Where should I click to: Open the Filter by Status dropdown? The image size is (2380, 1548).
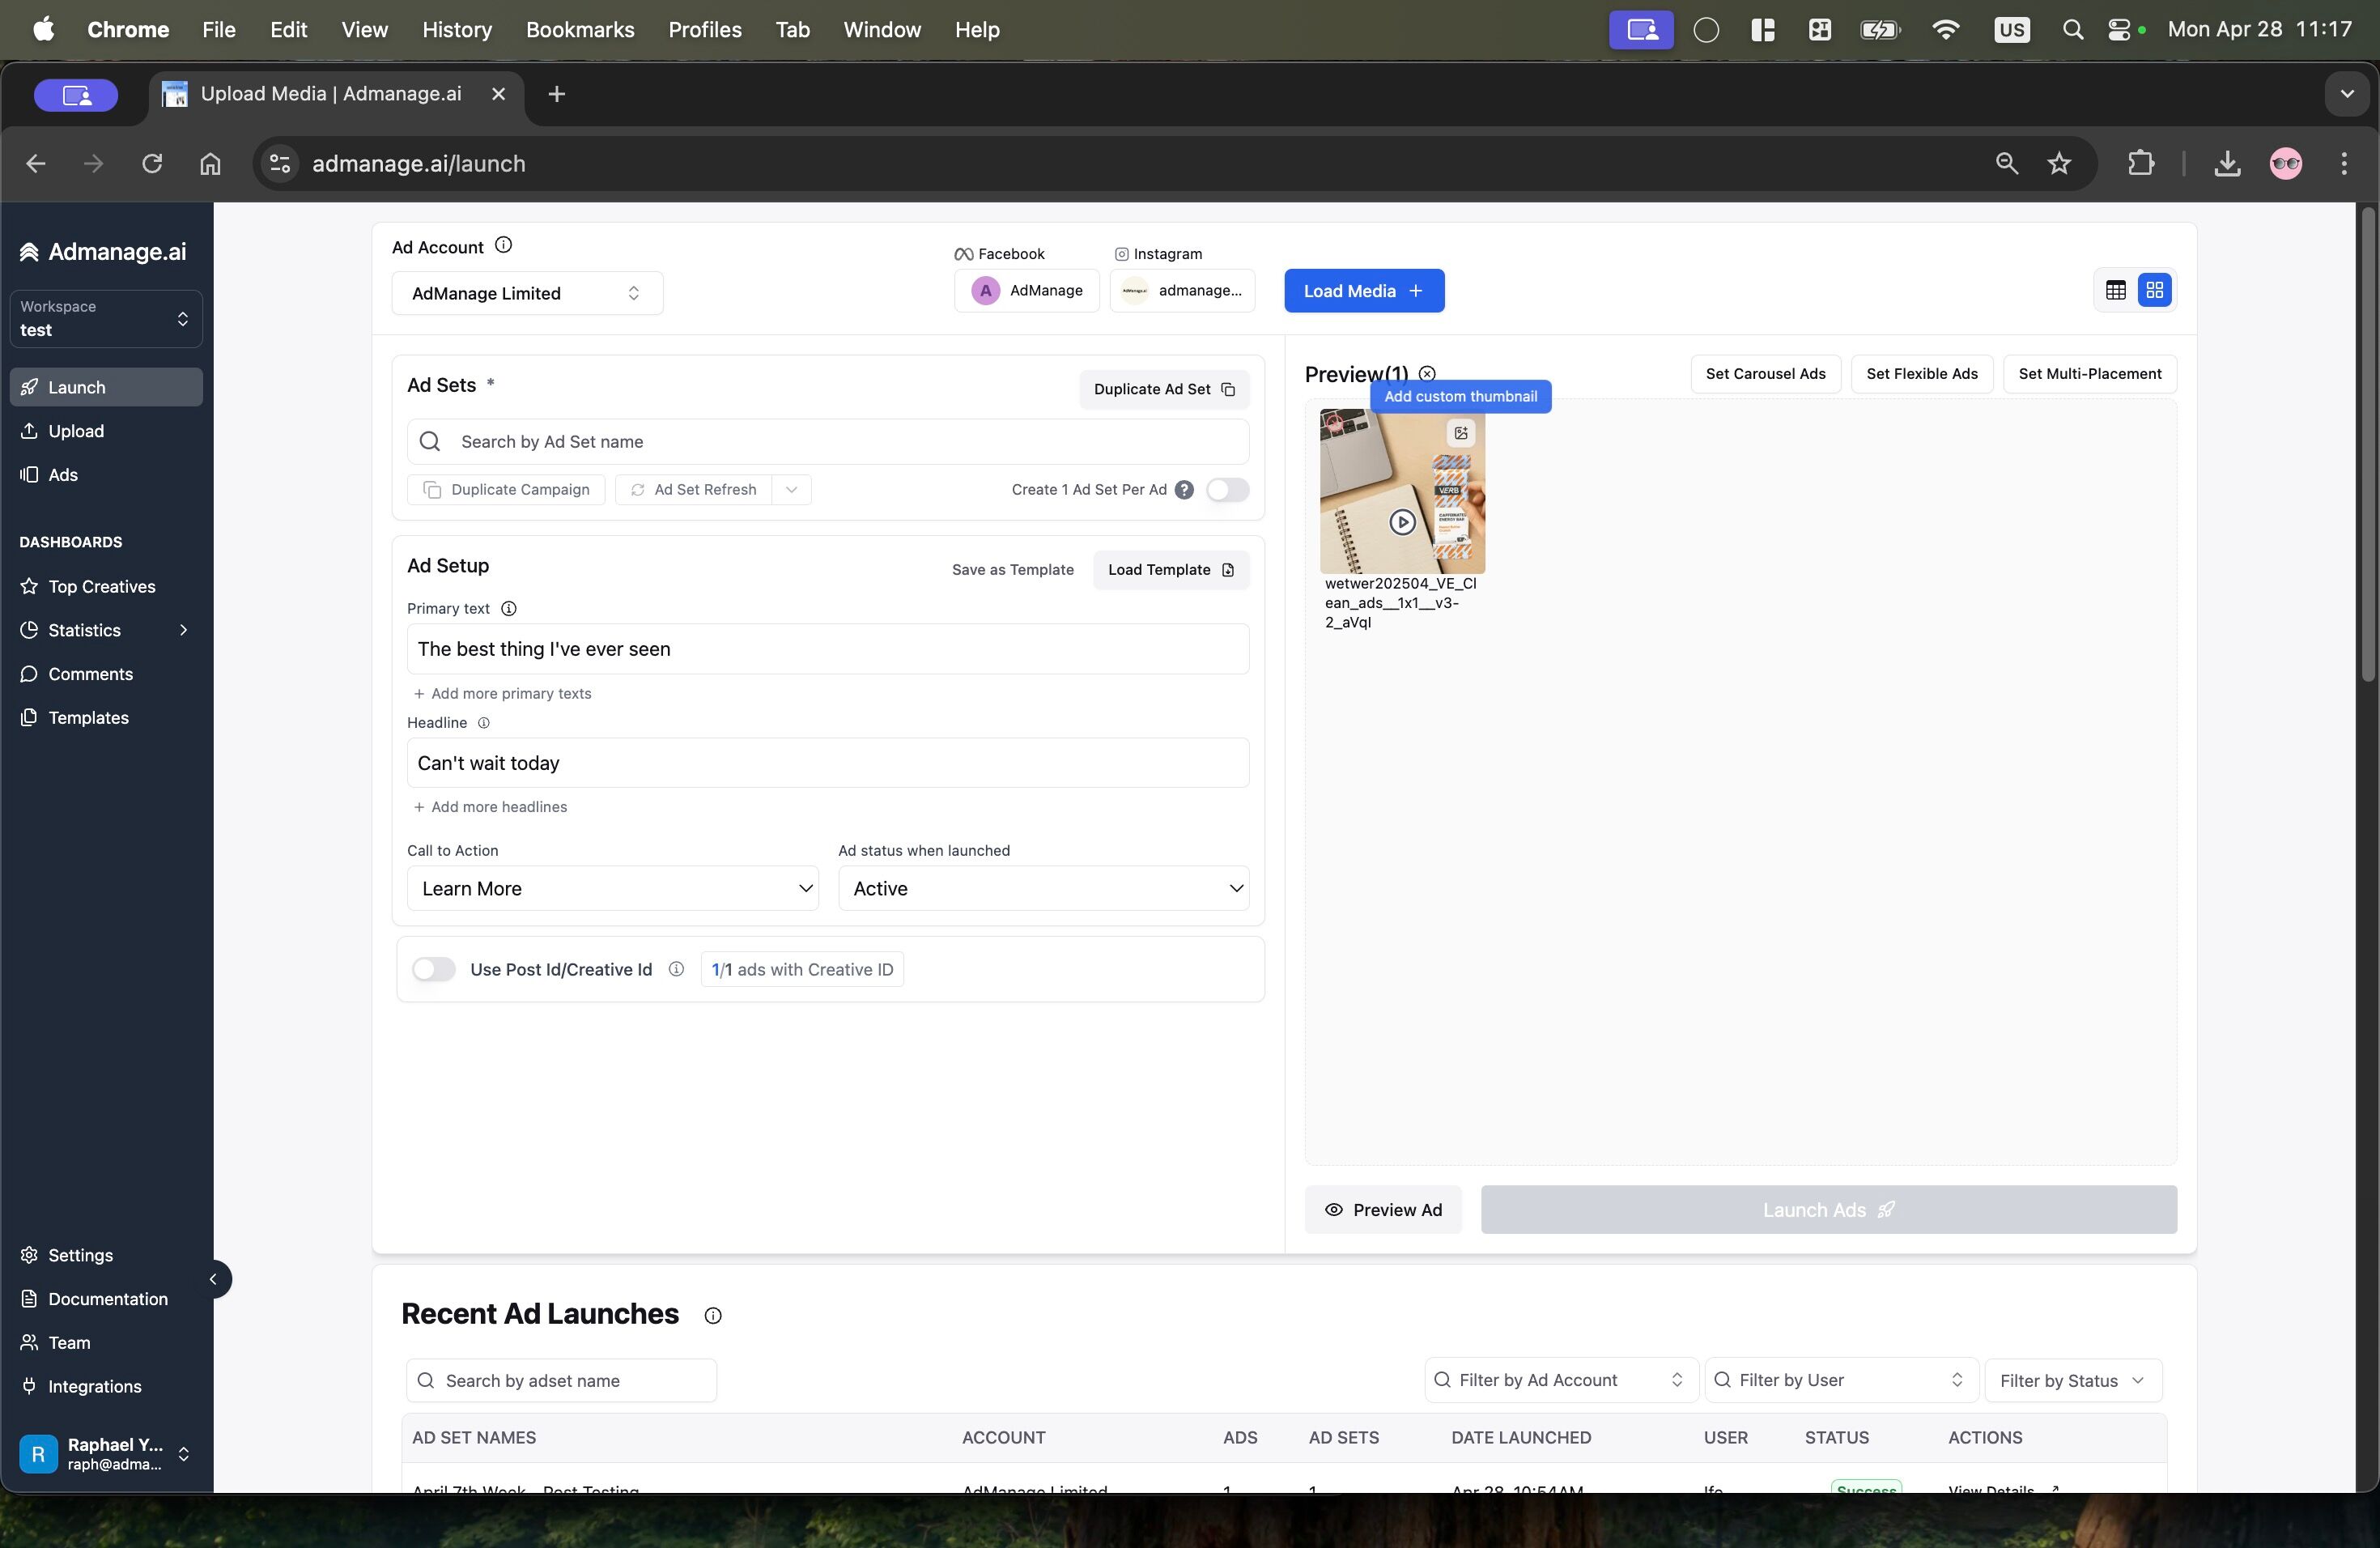pyautogui.click(x=2072, y=1380)
